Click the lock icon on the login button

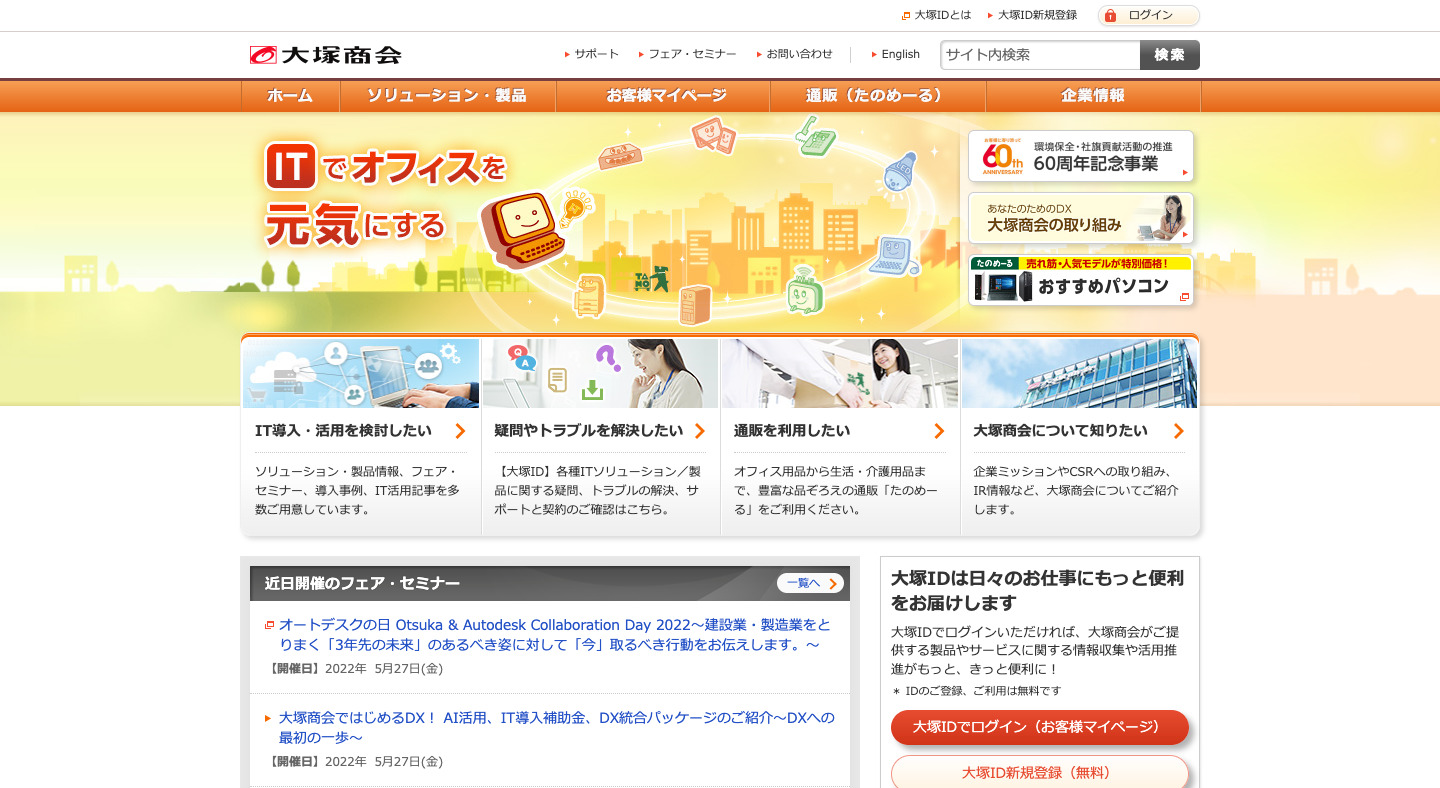[x=1110, y=16]
